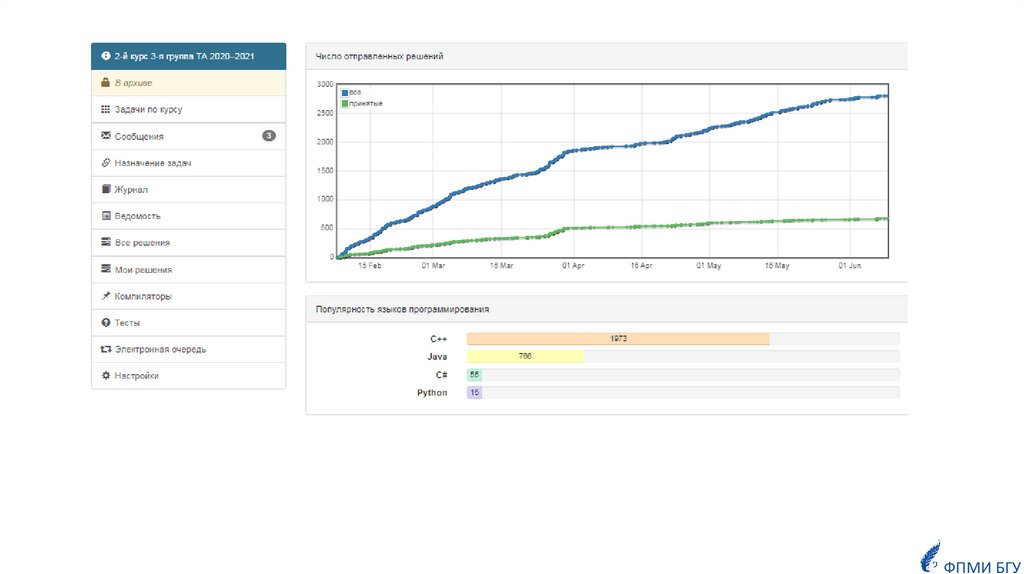The width and height of the screenshot is (1024, 574).
Task: Click the lock icon beside «В архиве»
Action: tap(106, 83)
